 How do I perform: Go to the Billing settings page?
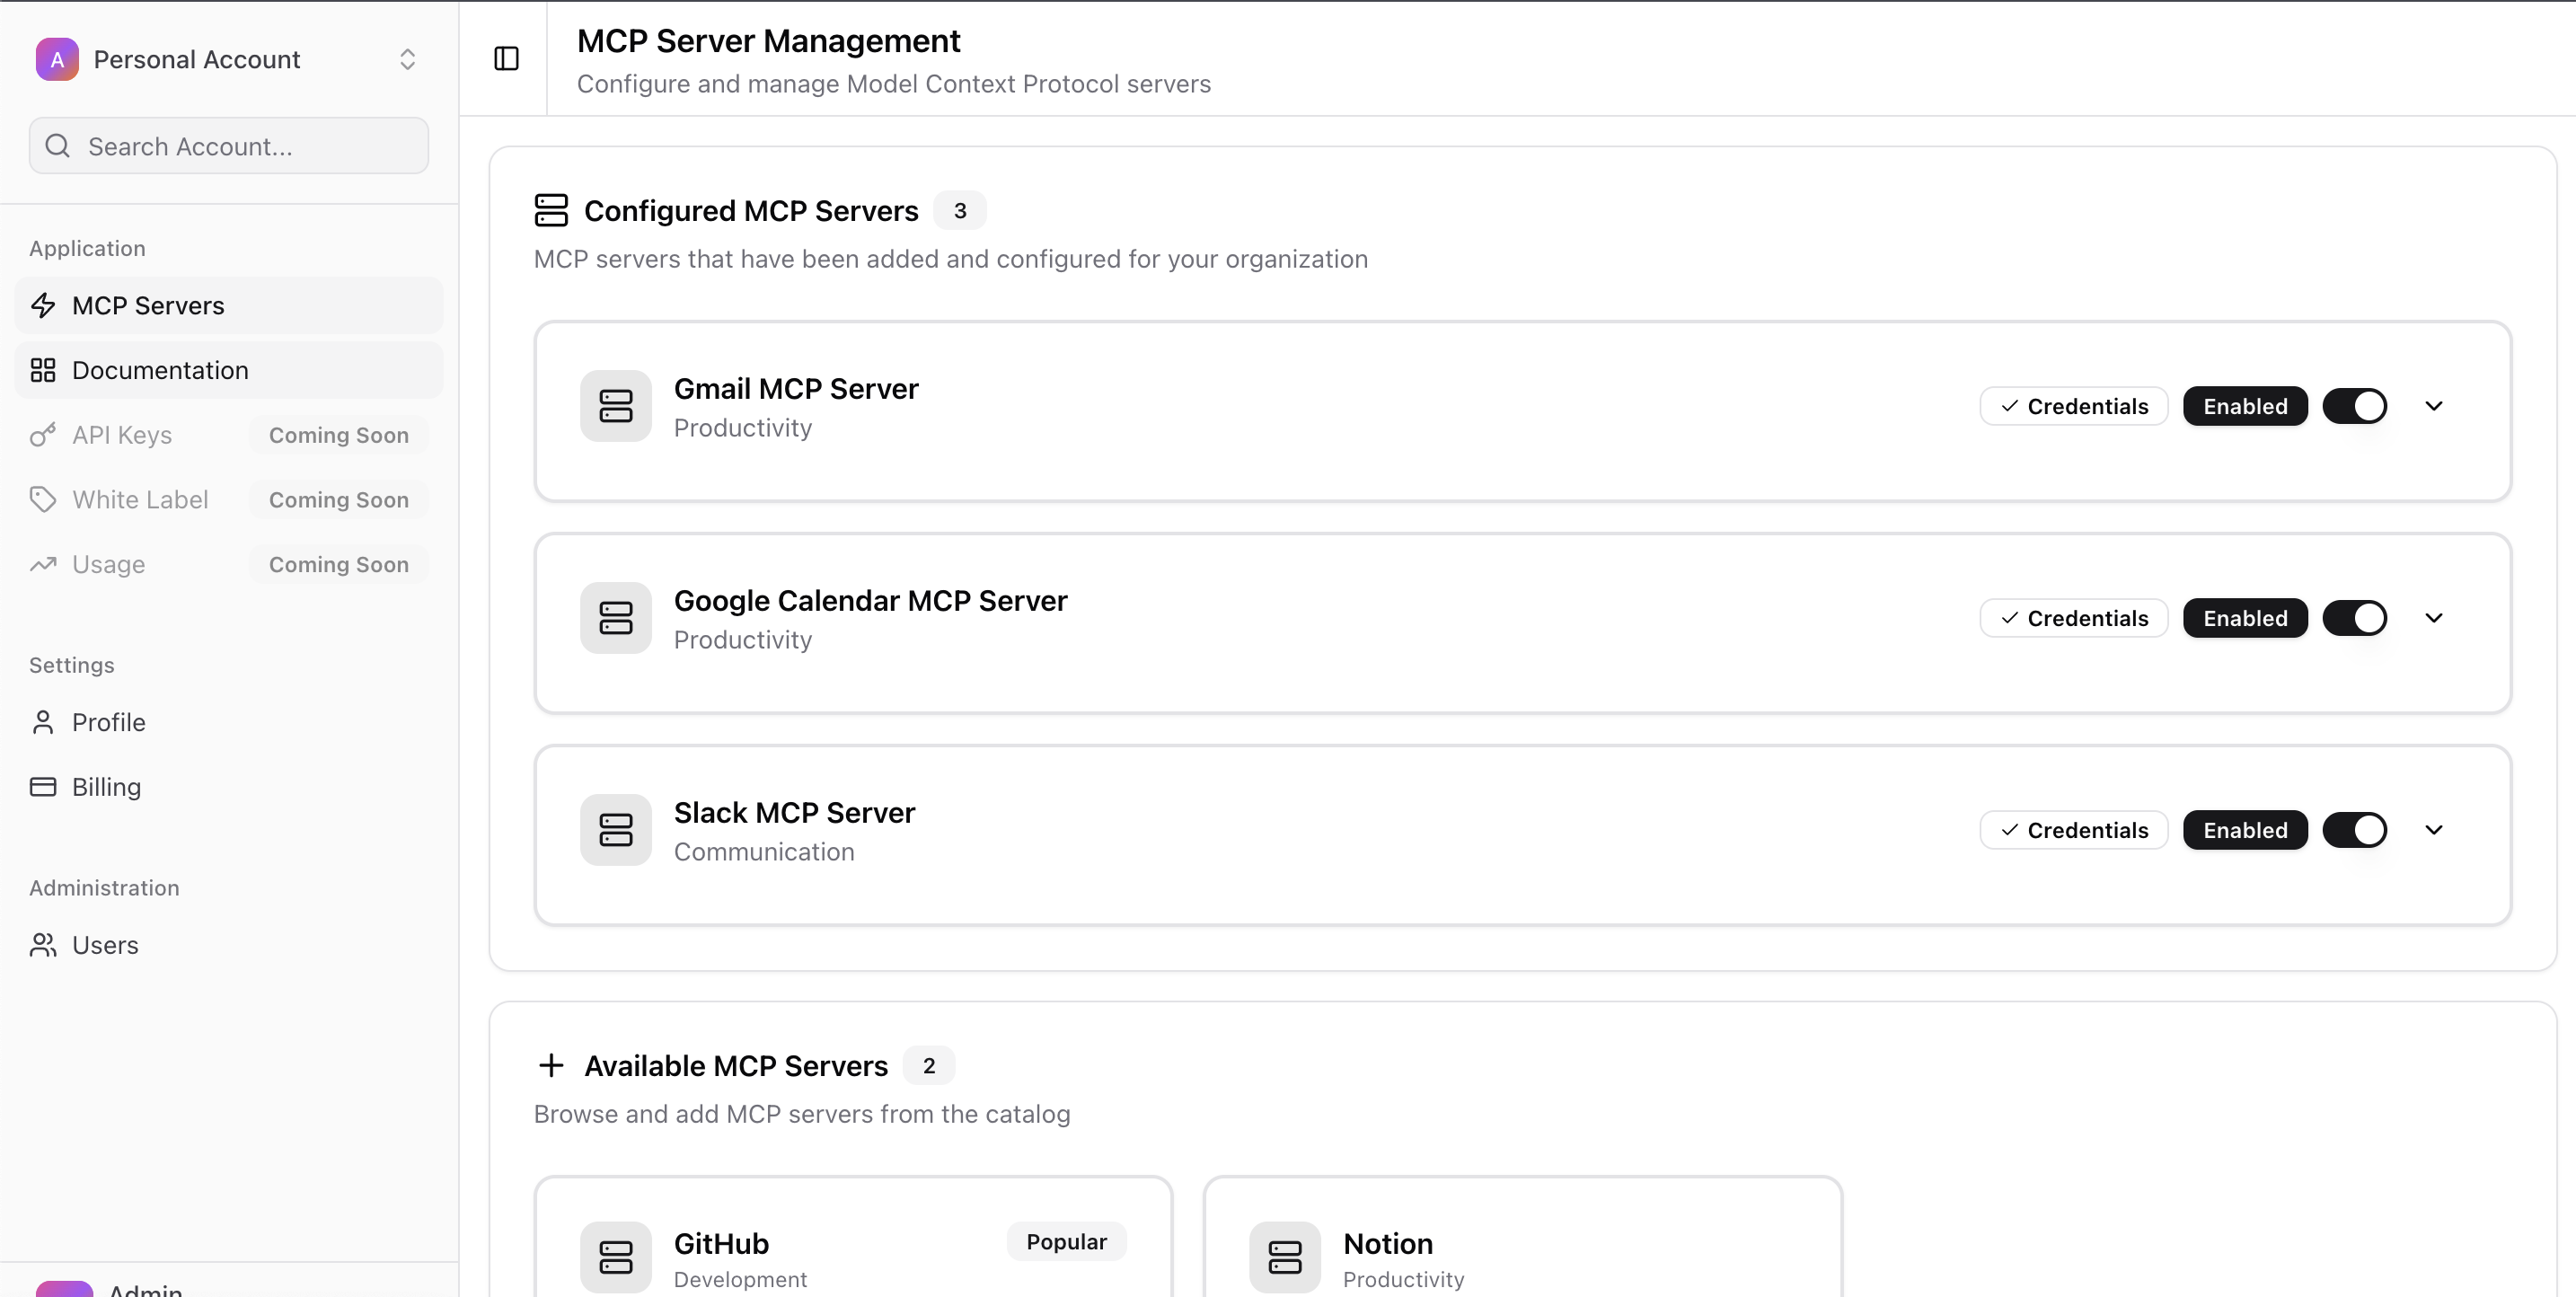106,787
